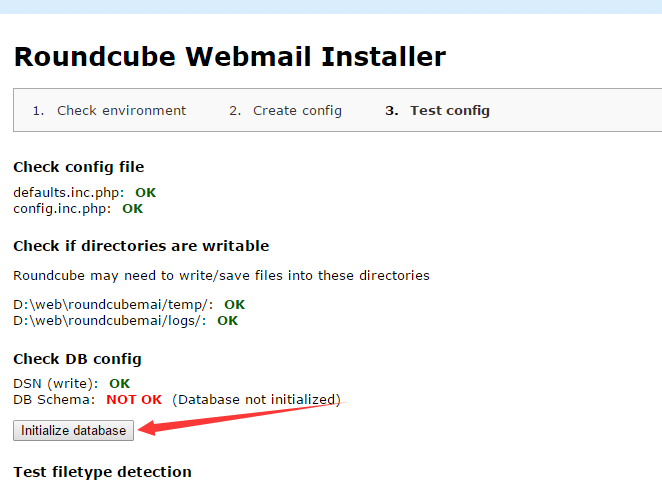Click the Initialize database button
Image resolution: width=662 pixels, height=486 pixels.
(x=73, y=430)
